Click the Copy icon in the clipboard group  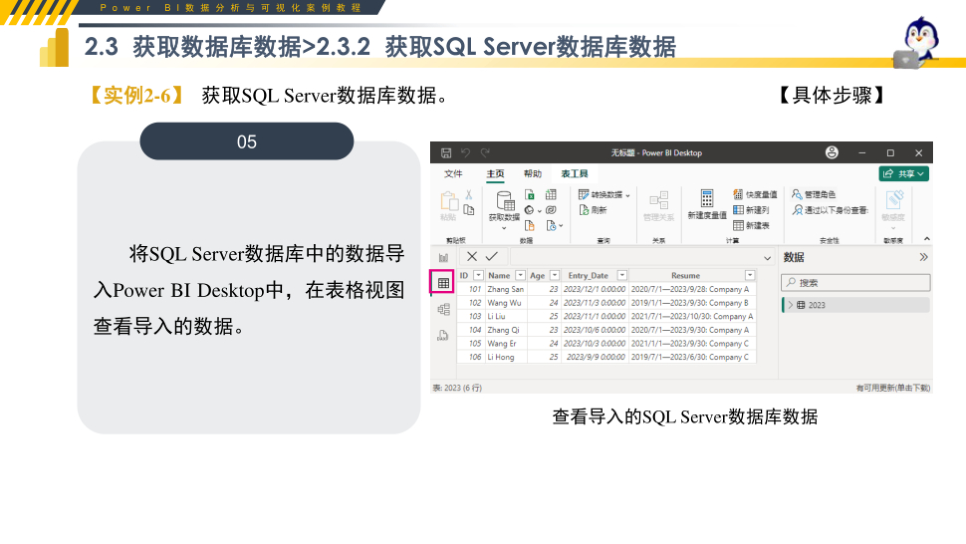469,210
